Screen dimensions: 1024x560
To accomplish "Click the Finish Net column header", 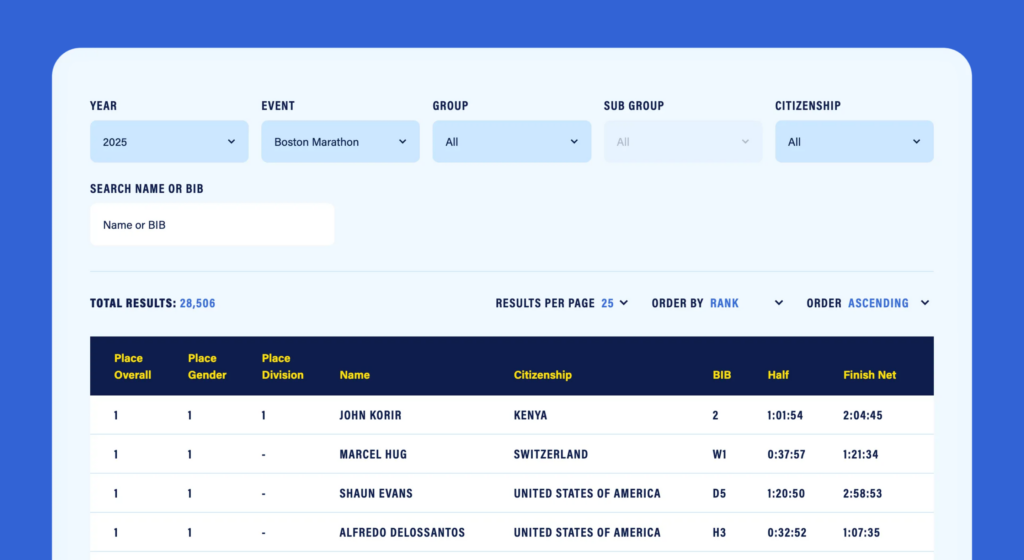I will pos(869,375).
